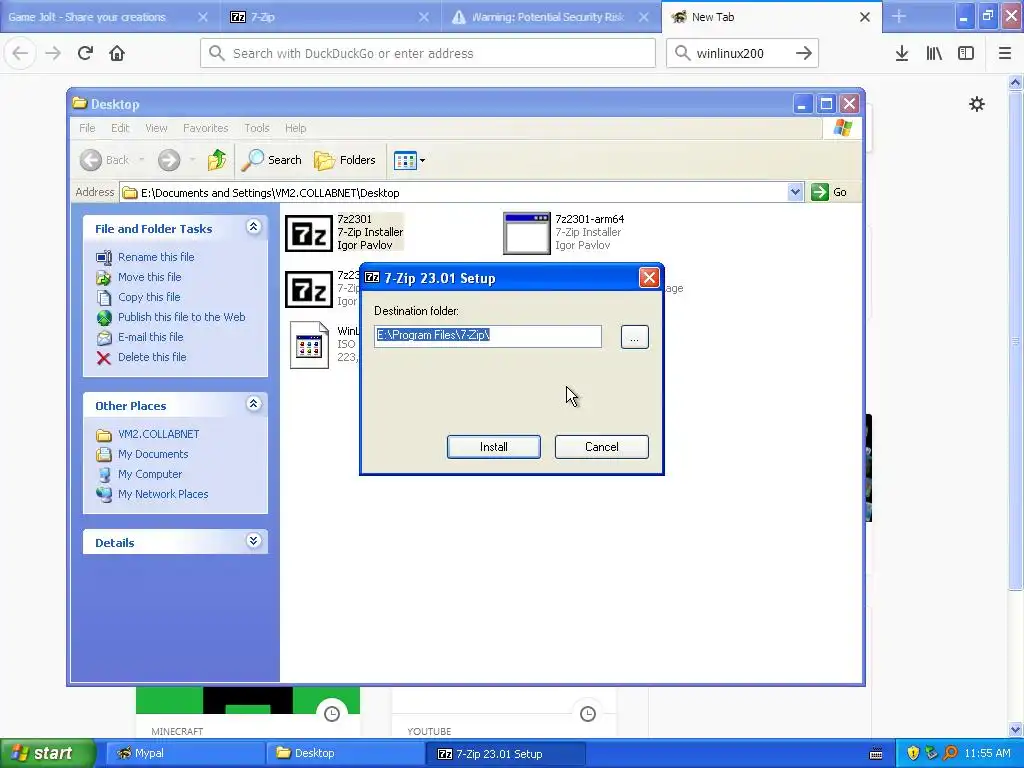The height and width of the screenshot is (768, 1024).
Task: Close the 7-Zip 23.01 Setup dialog
Action: [649, 278]
